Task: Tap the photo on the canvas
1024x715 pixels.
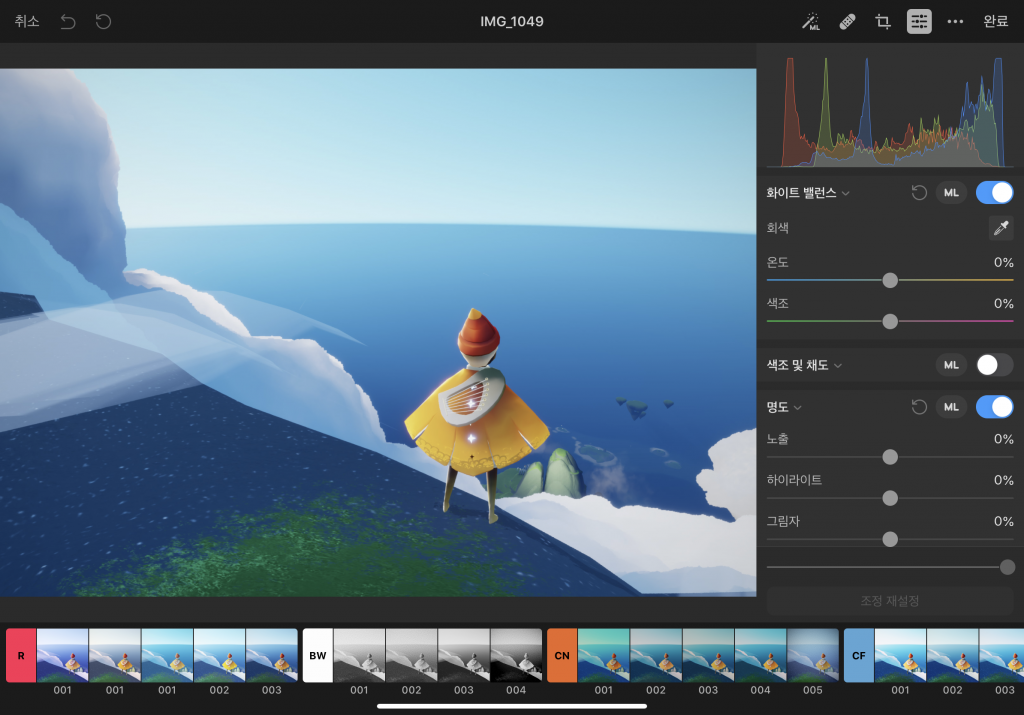Action: point(378,332)
